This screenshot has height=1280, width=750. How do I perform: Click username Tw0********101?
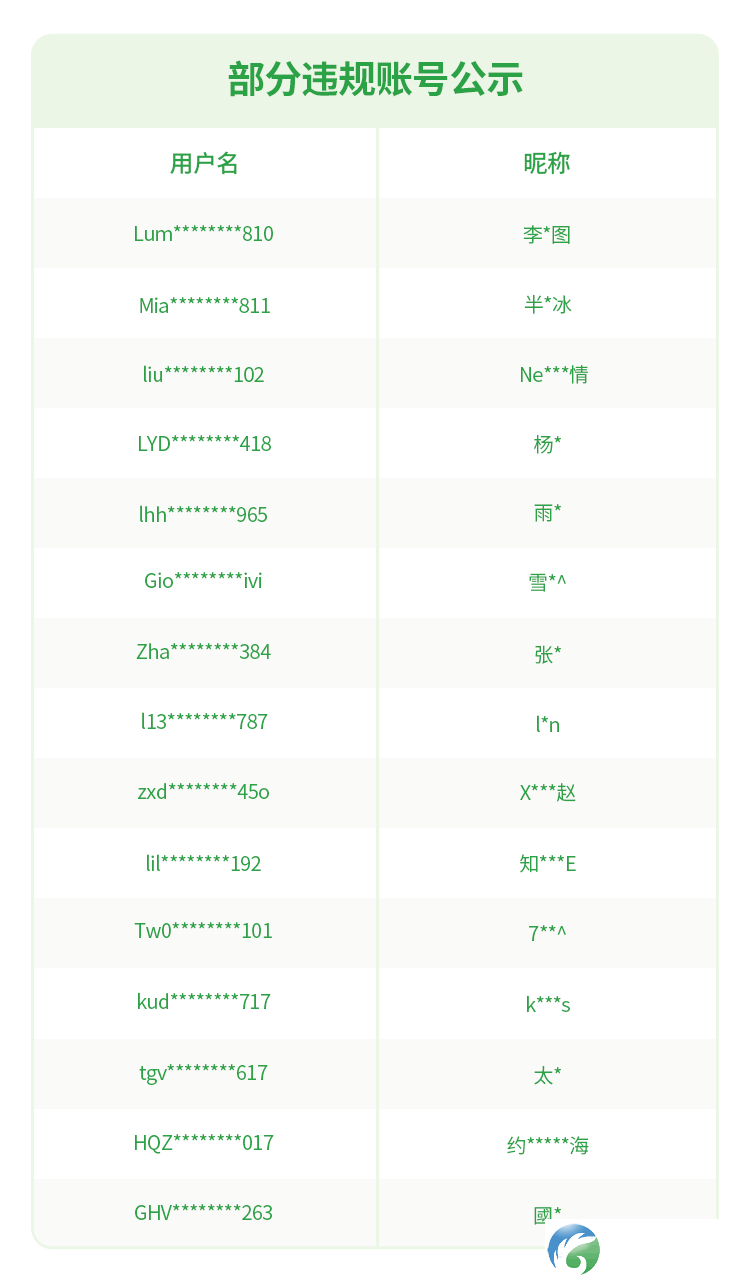click(x=204, y=931)
